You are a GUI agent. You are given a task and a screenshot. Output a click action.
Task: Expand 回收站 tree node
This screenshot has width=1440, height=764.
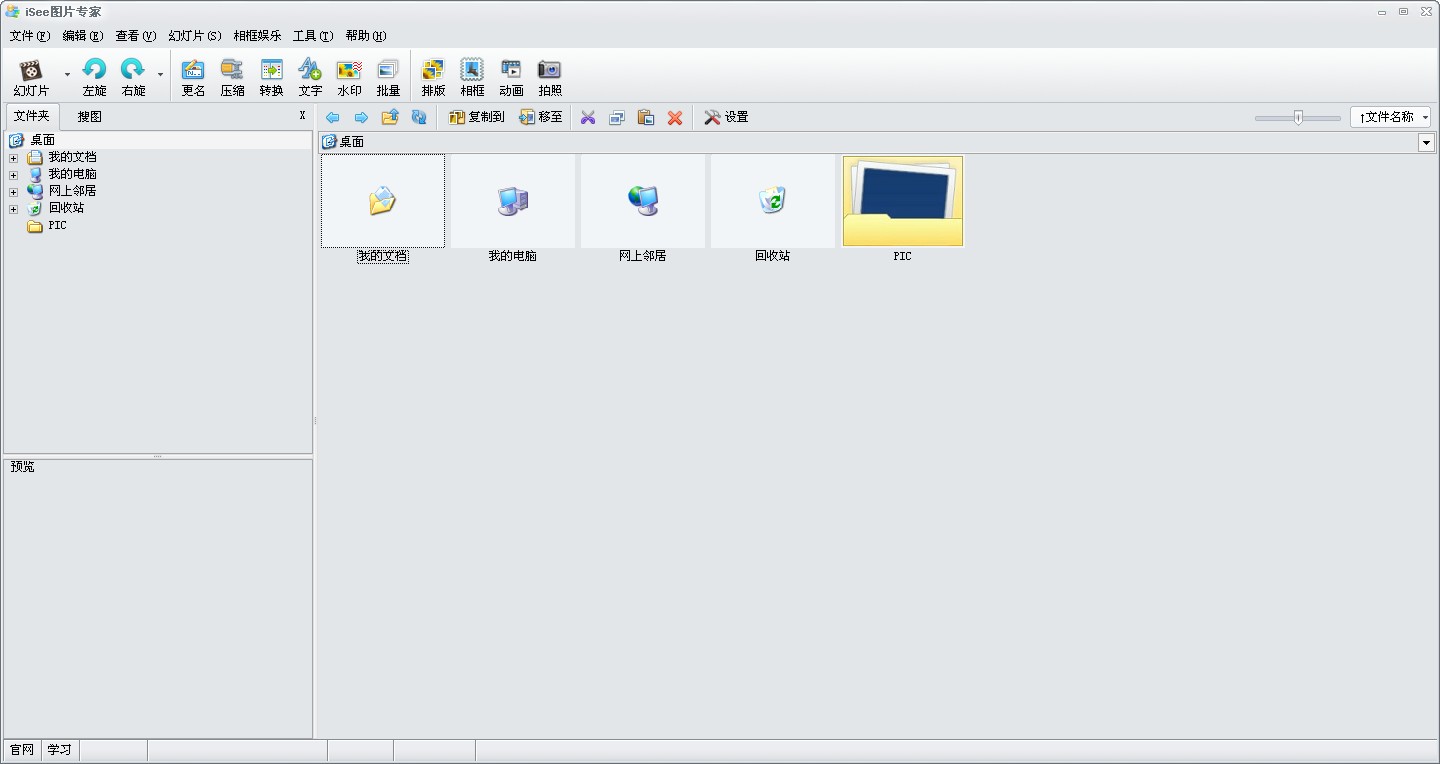click(13, 209)
